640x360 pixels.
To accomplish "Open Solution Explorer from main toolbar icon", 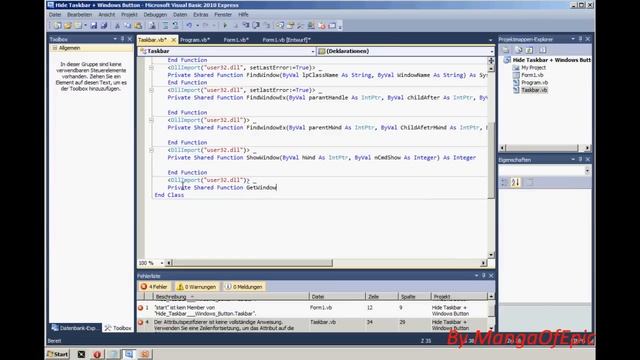I will [280, 26].
